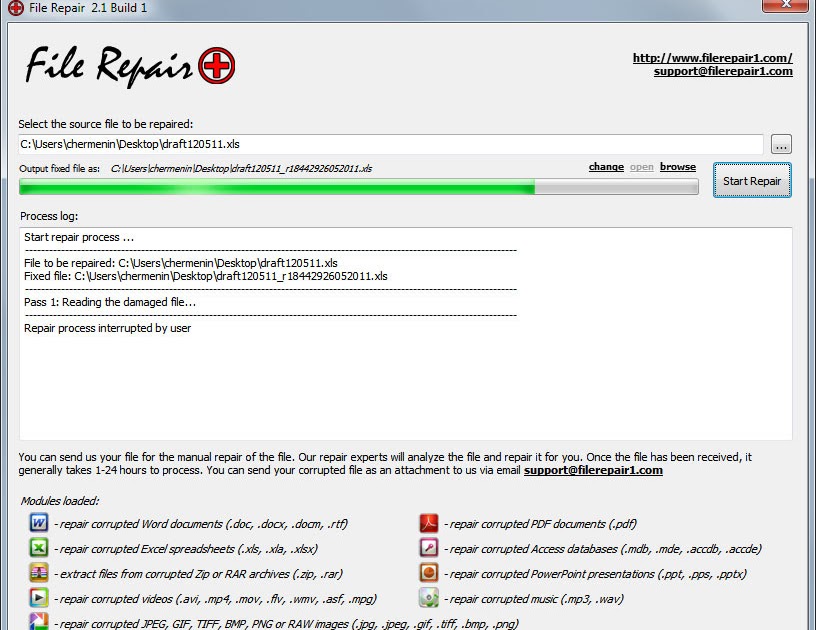Click the PowerPoint presentations module icon
This screenshot has width=816, height=630.
click(429, 572)
